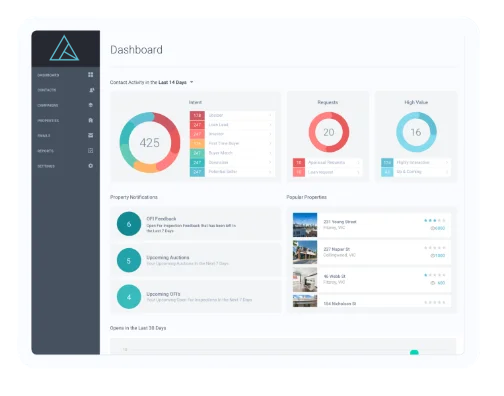Click the views eye icon for 46 Webb St
The image size is (504, 396).
433,283
